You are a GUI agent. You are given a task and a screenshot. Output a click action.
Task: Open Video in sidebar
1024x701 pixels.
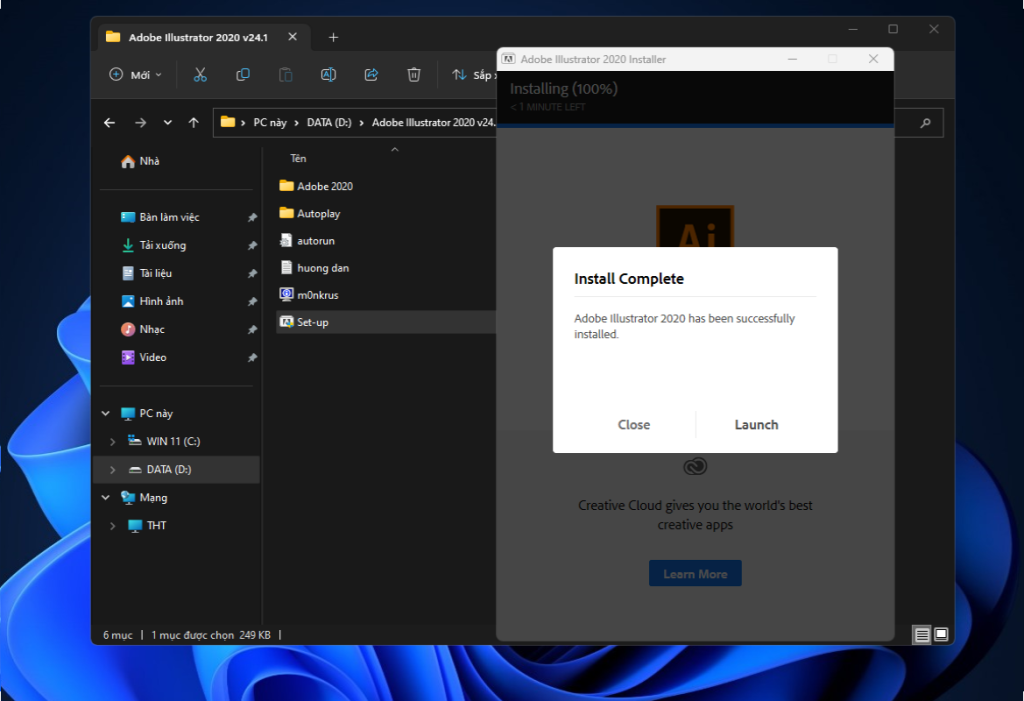coord(144,357)
